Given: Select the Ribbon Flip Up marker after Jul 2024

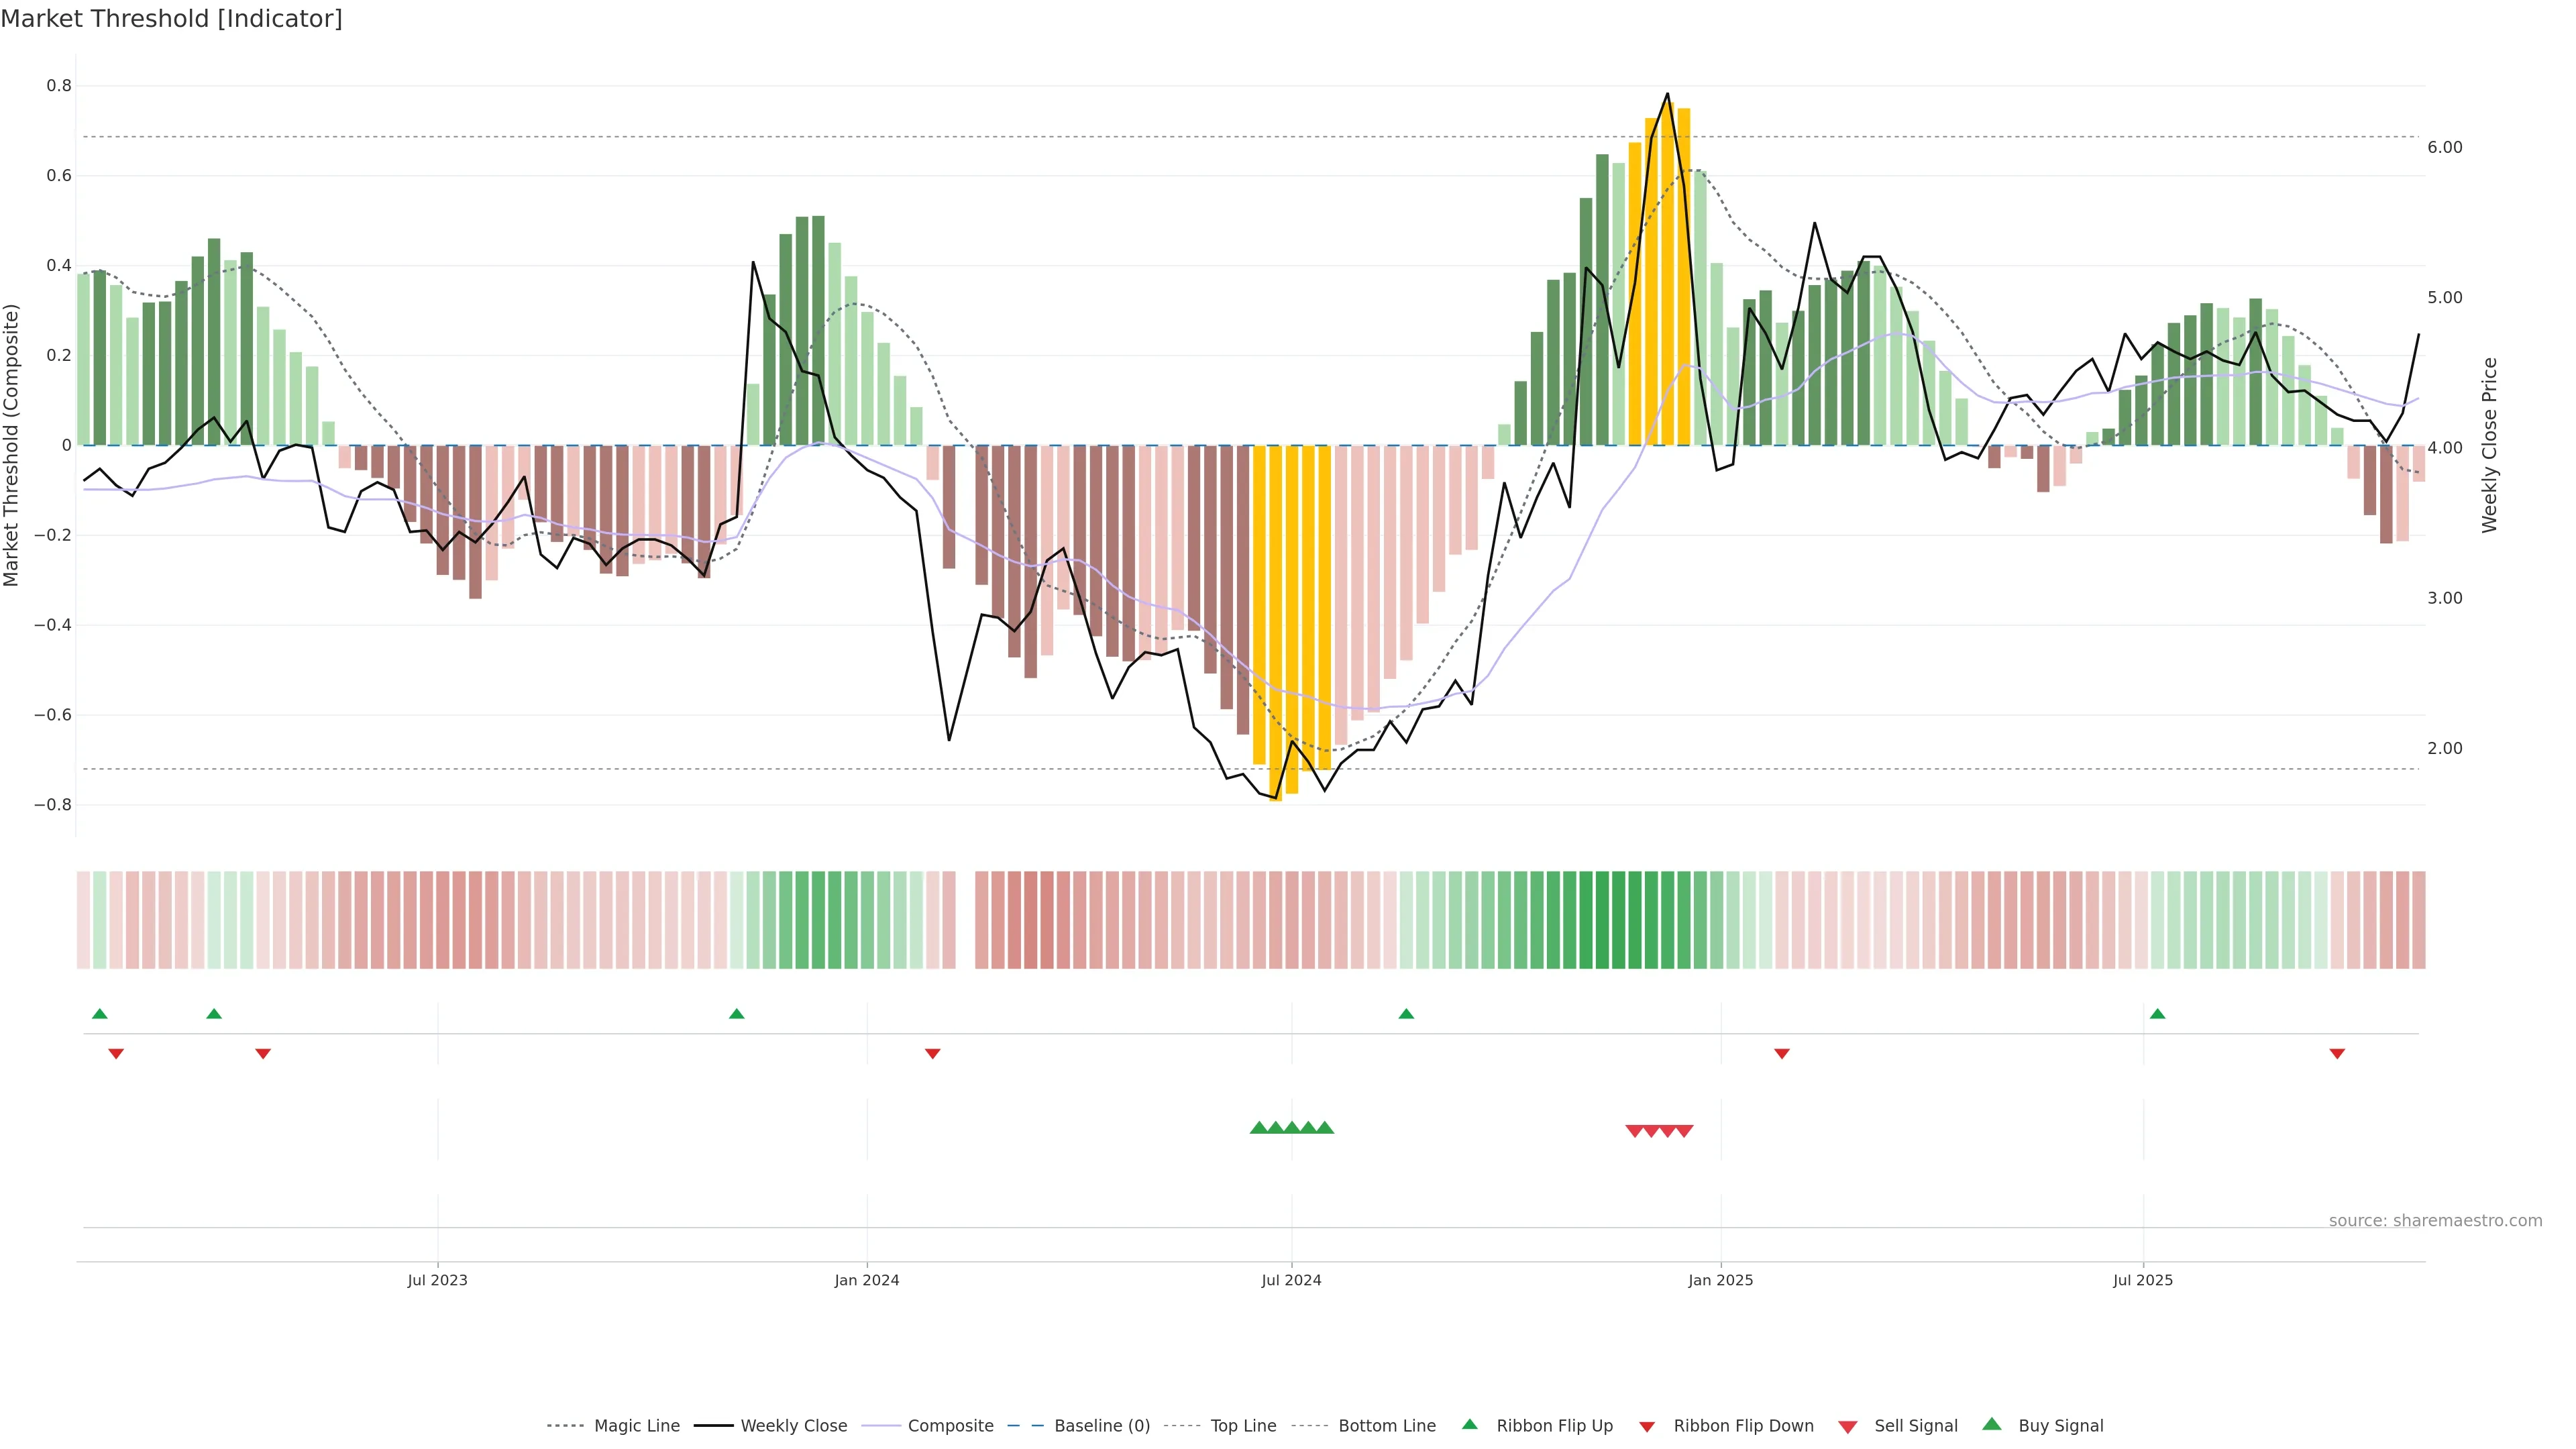Looking at the screenshot, I should (x=1406, y=1014).
